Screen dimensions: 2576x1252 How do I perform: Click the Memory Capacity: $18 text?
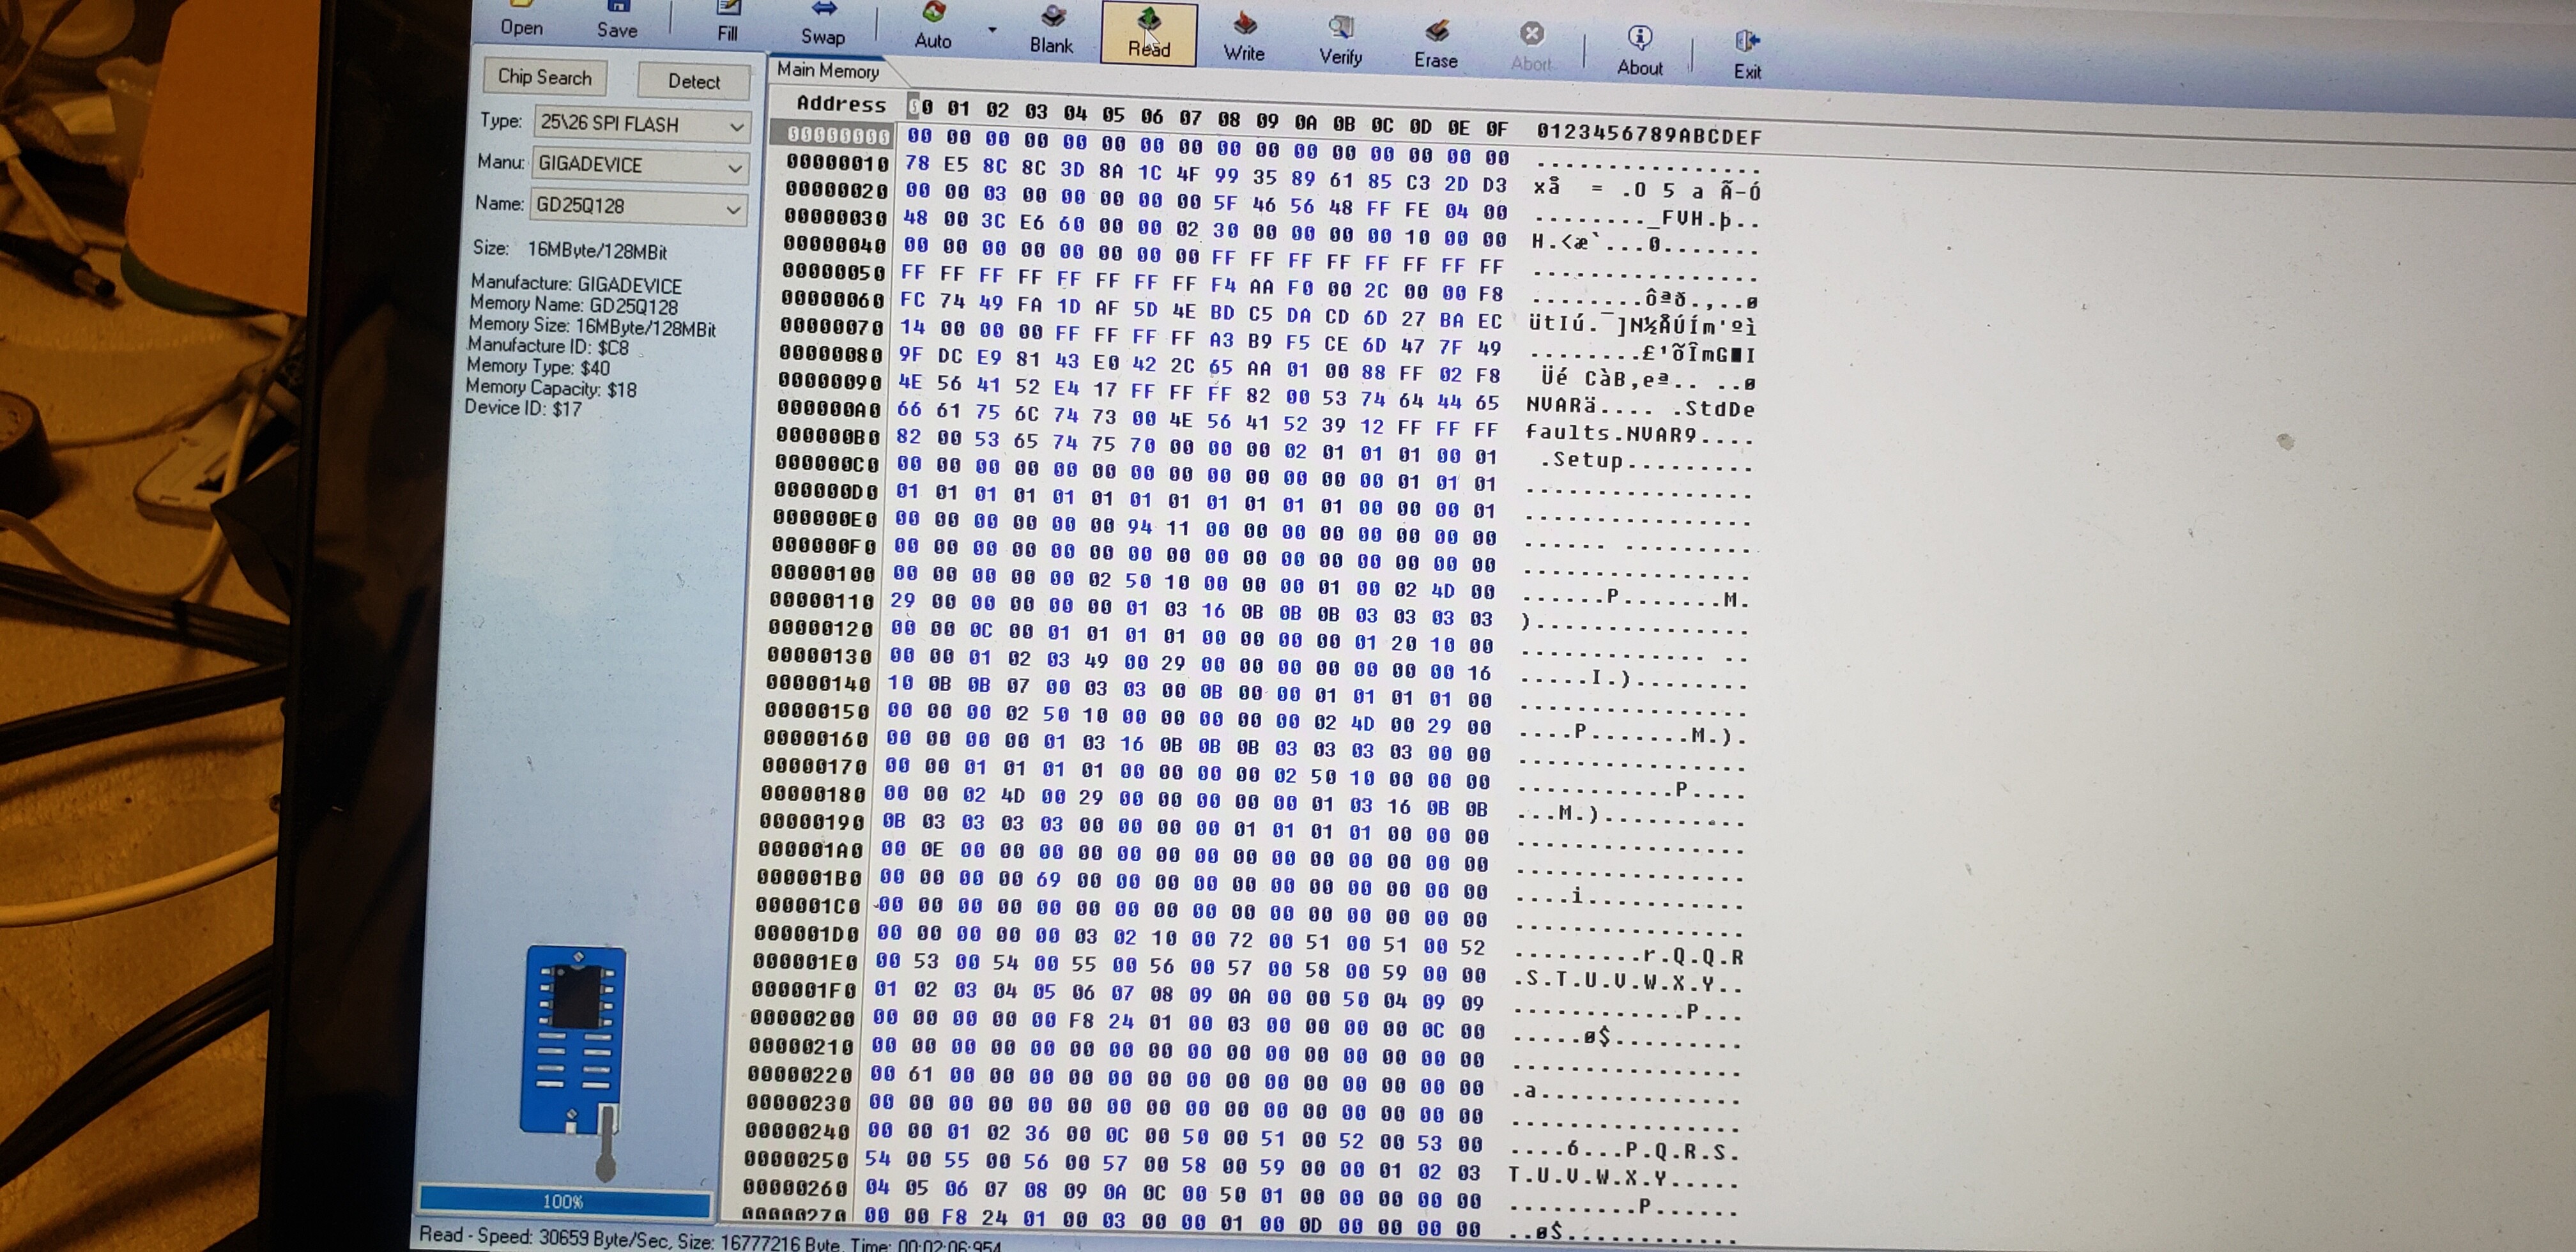[550, 388]
